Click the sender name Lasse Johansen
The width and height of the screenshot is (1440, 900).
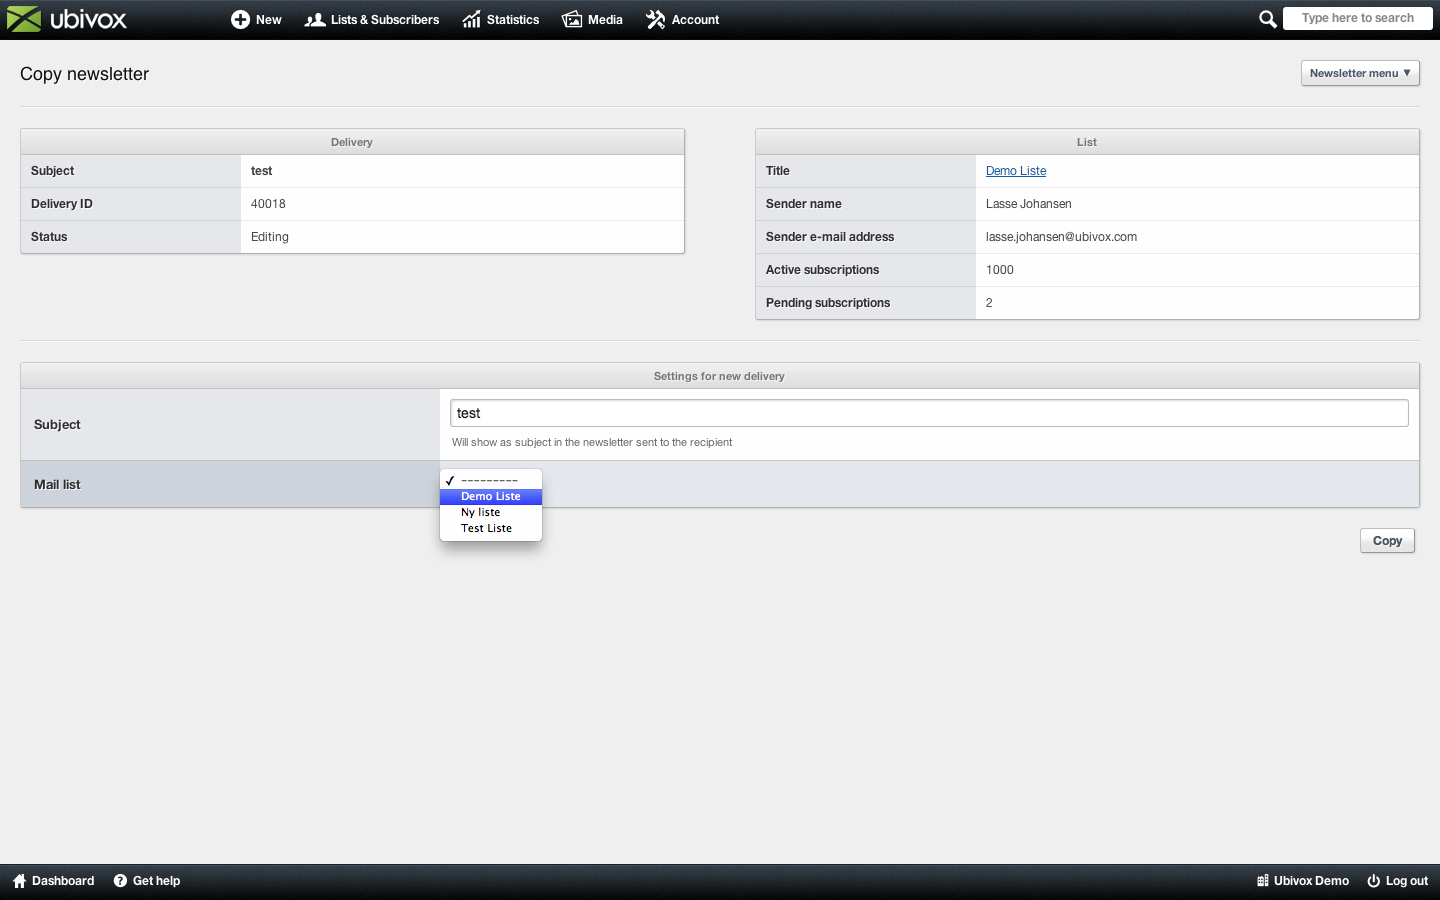coord(1029,204)
